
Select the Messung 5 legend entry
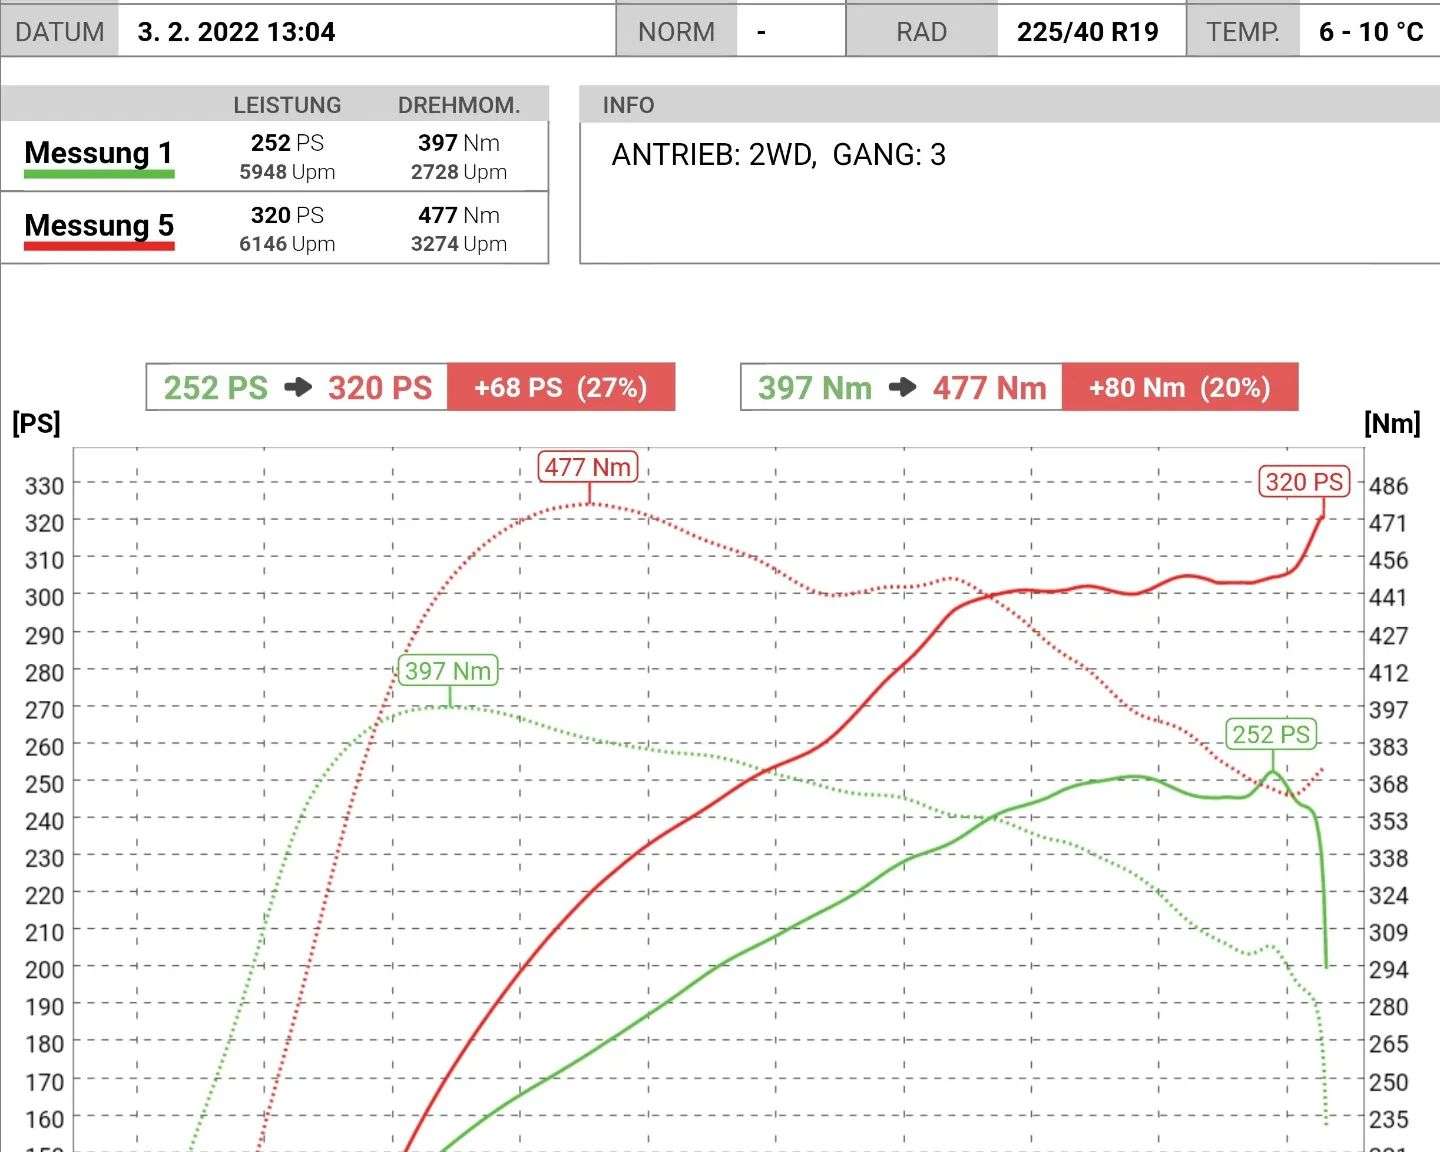(x=98, y=225)
